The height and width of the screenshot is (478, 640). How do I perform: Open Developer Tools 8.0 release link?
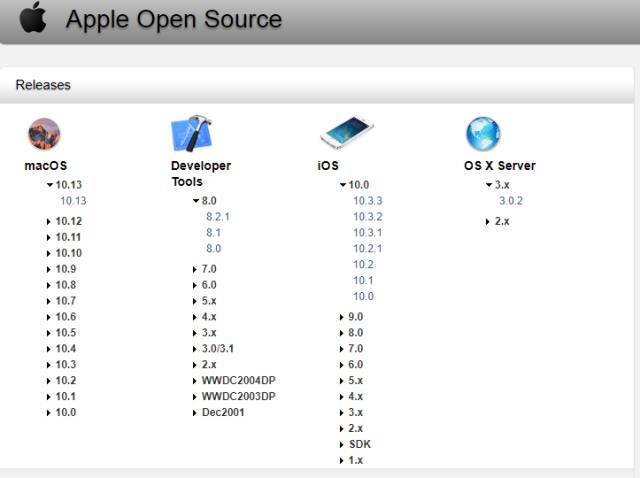213,249
